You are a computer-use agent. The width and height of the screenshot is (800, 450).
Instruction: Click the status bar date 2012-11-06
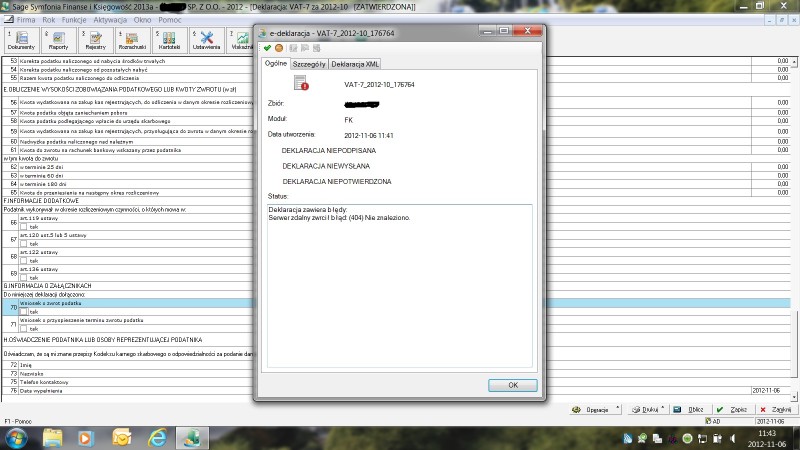click(x=770, y=421)
